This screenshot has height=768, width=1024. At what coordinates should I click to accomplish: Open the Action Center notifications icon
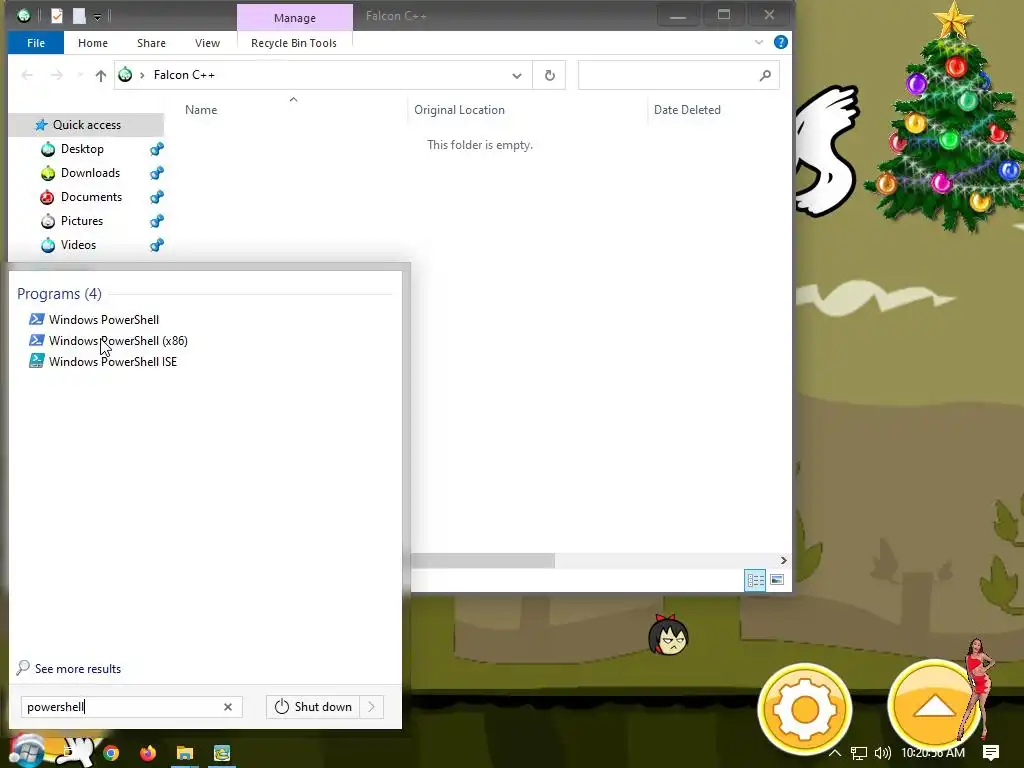(991, 753)
